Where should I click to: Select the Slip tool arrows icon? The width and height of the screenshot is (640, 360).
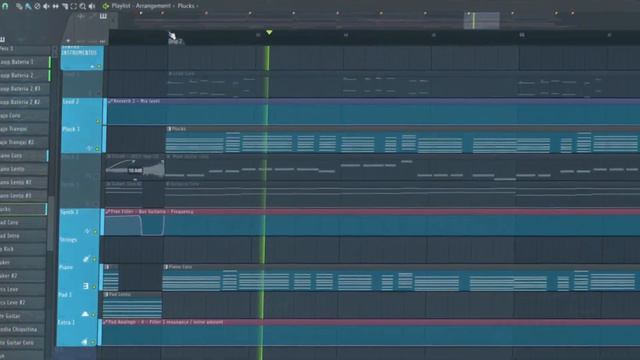coord(55,6)
